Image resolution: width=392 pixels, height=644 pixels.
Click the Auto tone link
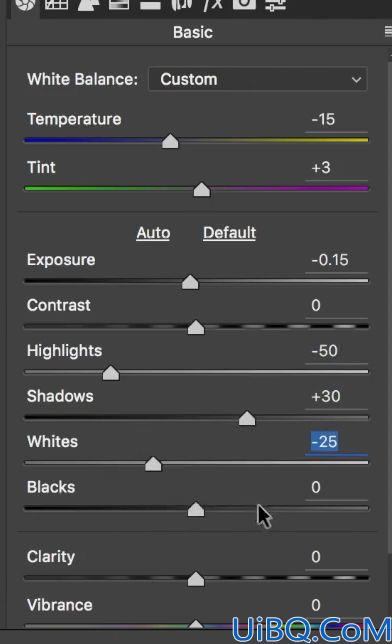(153, 233)
